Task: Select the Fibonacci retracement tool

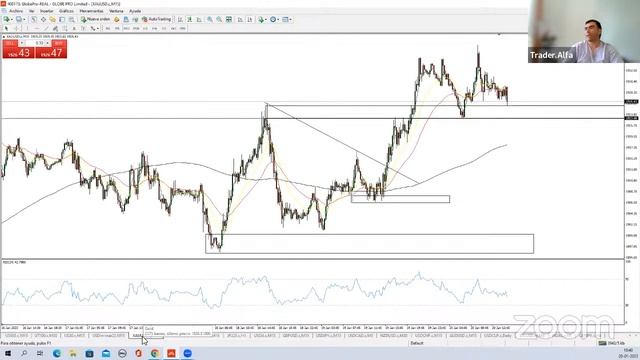Action: pos(65,28)
